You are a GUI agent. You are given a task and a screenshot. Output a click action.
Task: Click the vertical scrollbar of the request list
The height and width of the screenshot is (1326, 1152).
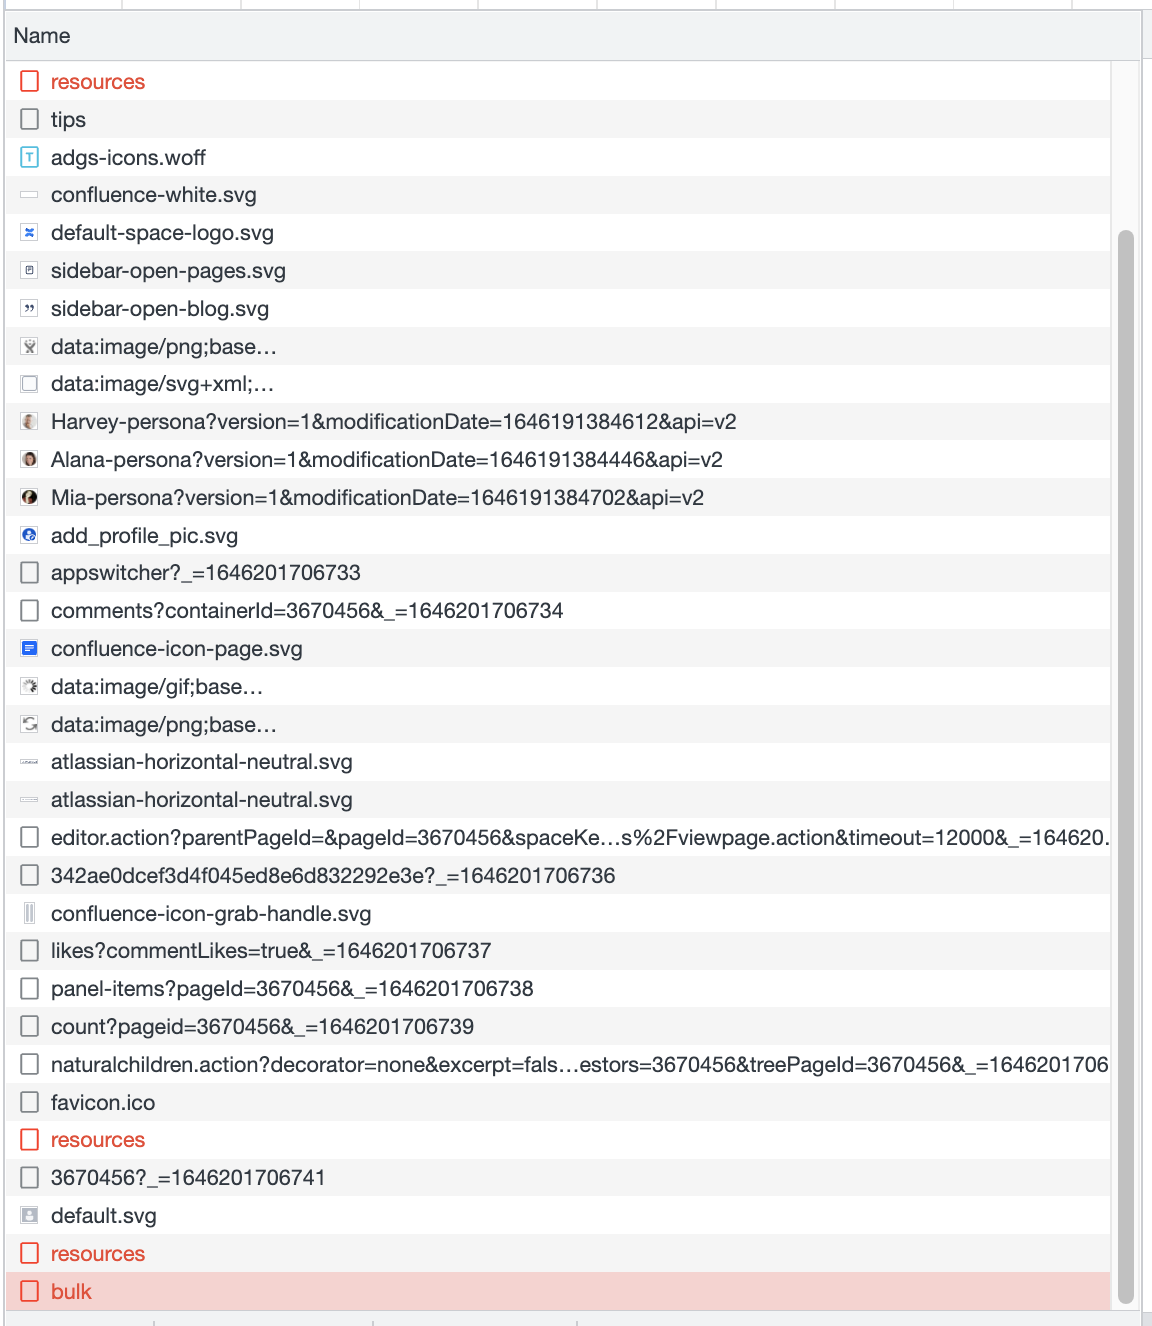coord(1126,767)
